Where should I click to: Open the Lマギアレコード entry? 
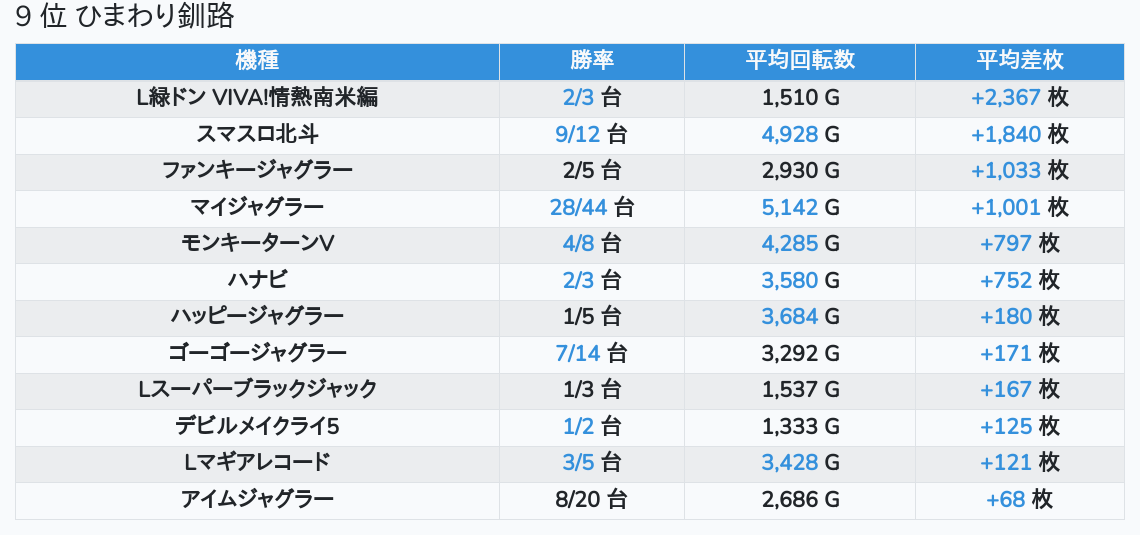tap(257, 462)
